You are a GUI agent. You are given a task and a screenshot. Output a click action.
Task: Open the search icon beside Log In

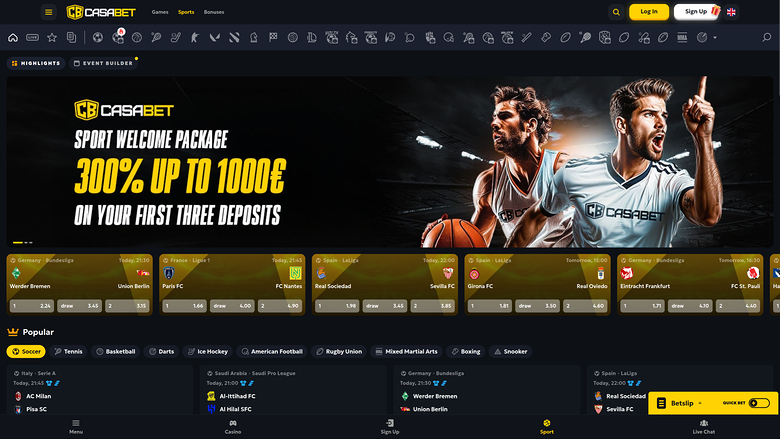[x=616, y=12]
